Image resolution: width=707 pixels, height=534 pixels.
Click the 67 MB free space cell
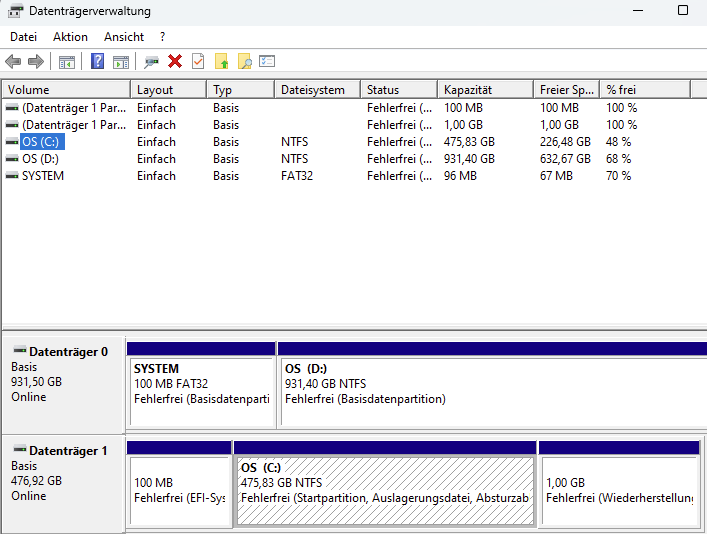pos(556,176)
